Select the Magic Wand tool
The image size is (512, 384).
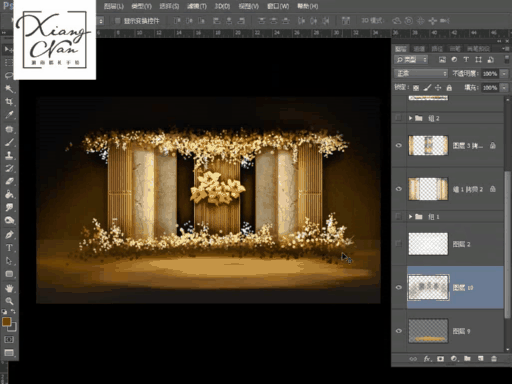point(9,88)
